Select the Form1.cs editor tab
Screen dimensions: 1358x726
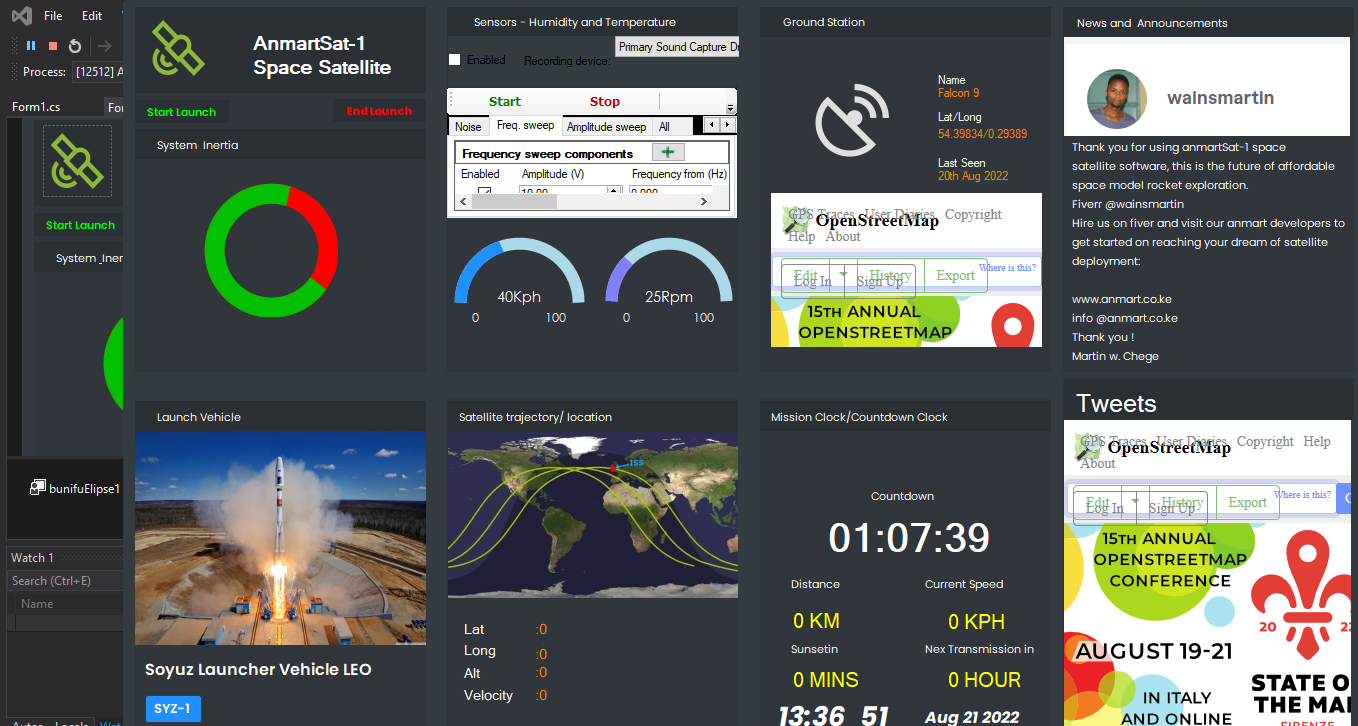point(36,107)
